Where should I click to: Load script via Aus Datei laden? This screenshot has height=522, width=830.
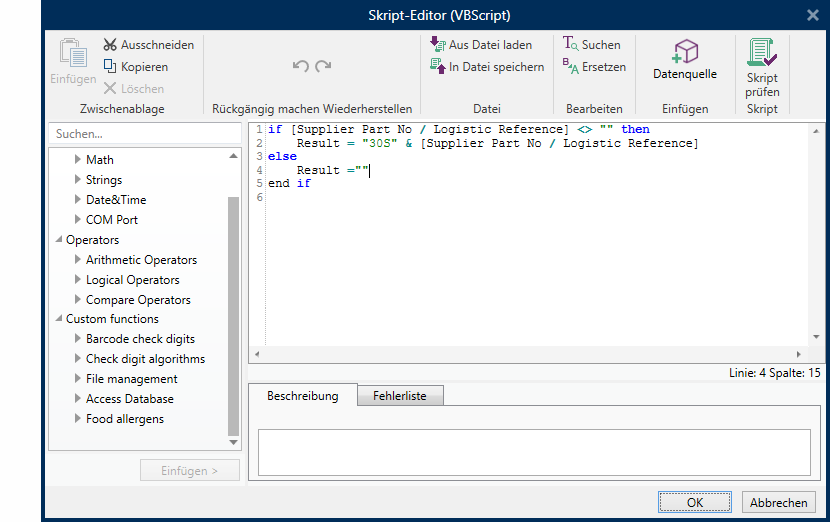tap(481, 45)
